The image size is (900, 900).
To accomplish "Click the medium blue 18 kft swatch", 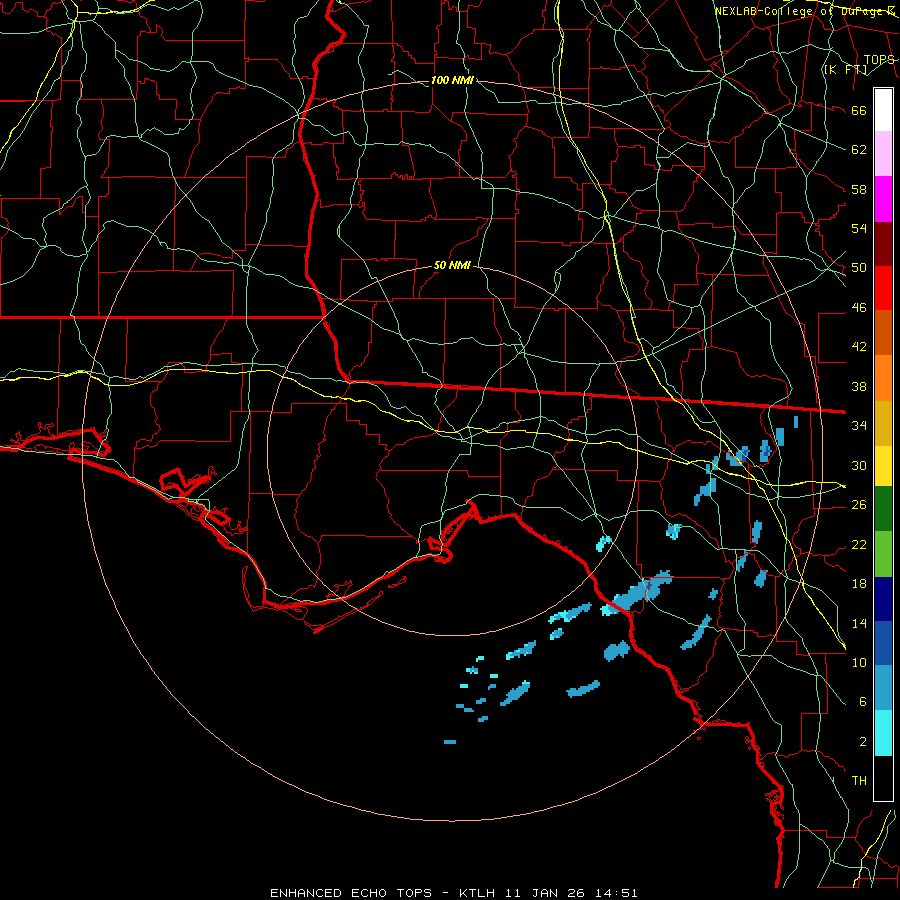I will click(883, 643).
